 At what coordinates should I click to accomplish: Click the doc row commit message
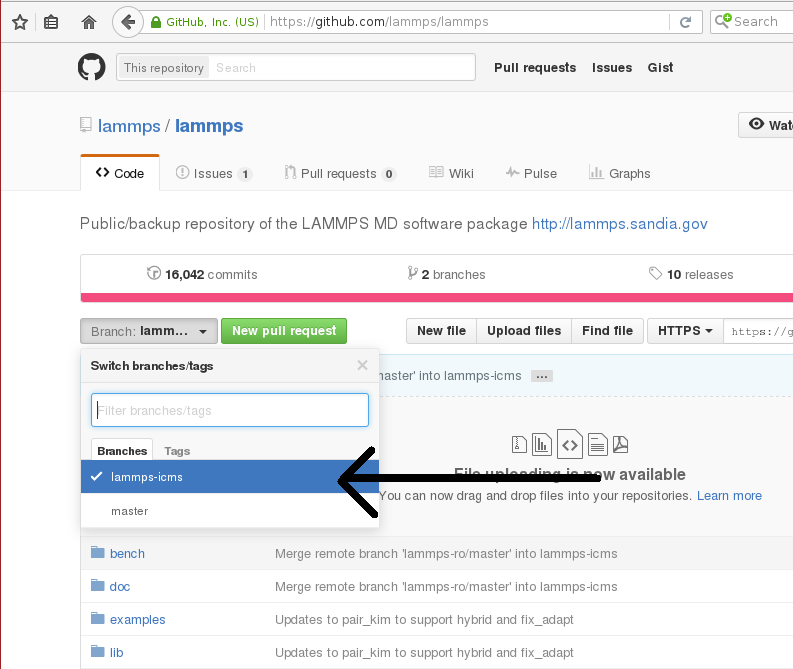click(446, 587)
